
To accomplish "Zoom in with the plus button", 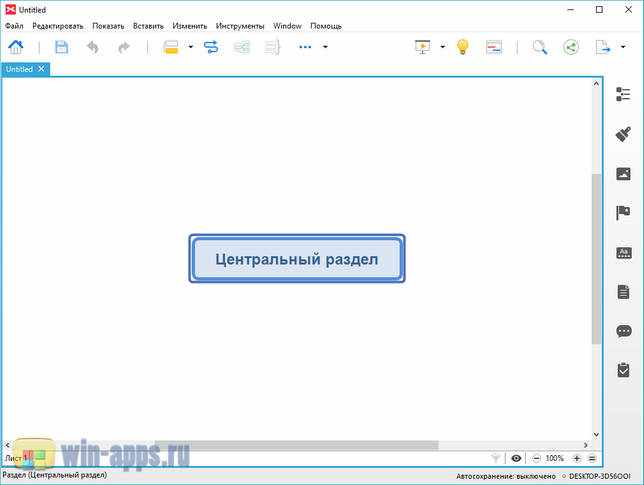I will (x=577, y=458).
